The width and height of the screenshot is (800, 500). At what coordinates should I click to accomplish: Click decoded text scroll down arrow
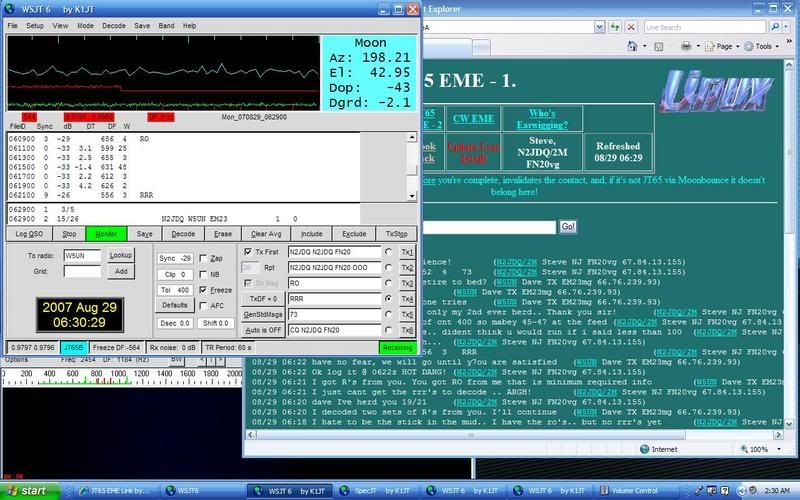(412, 196)
